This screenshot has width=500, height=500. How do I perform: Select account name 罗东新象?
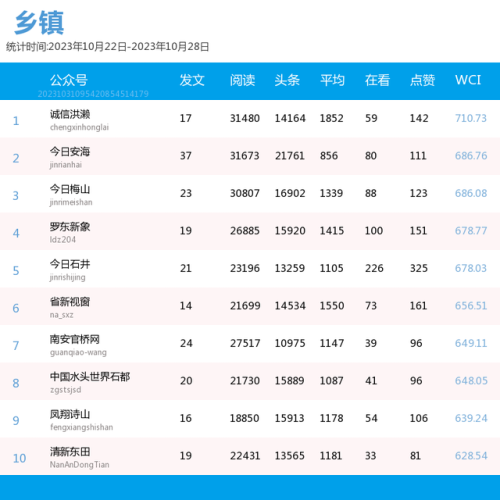[70, 227]
